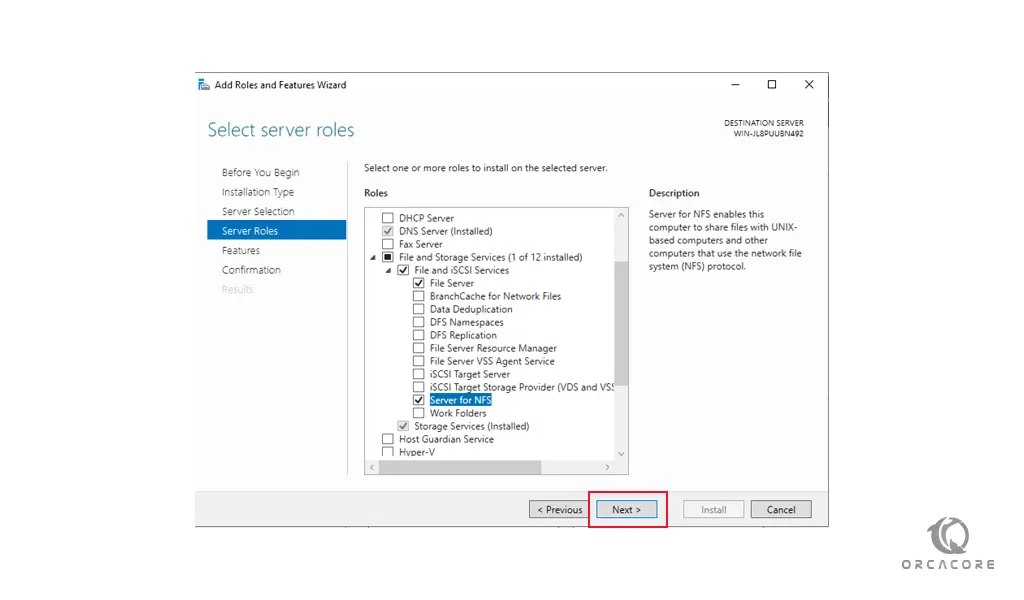Click the Install button
This screenshot has width=1024, height=600.
714,509
